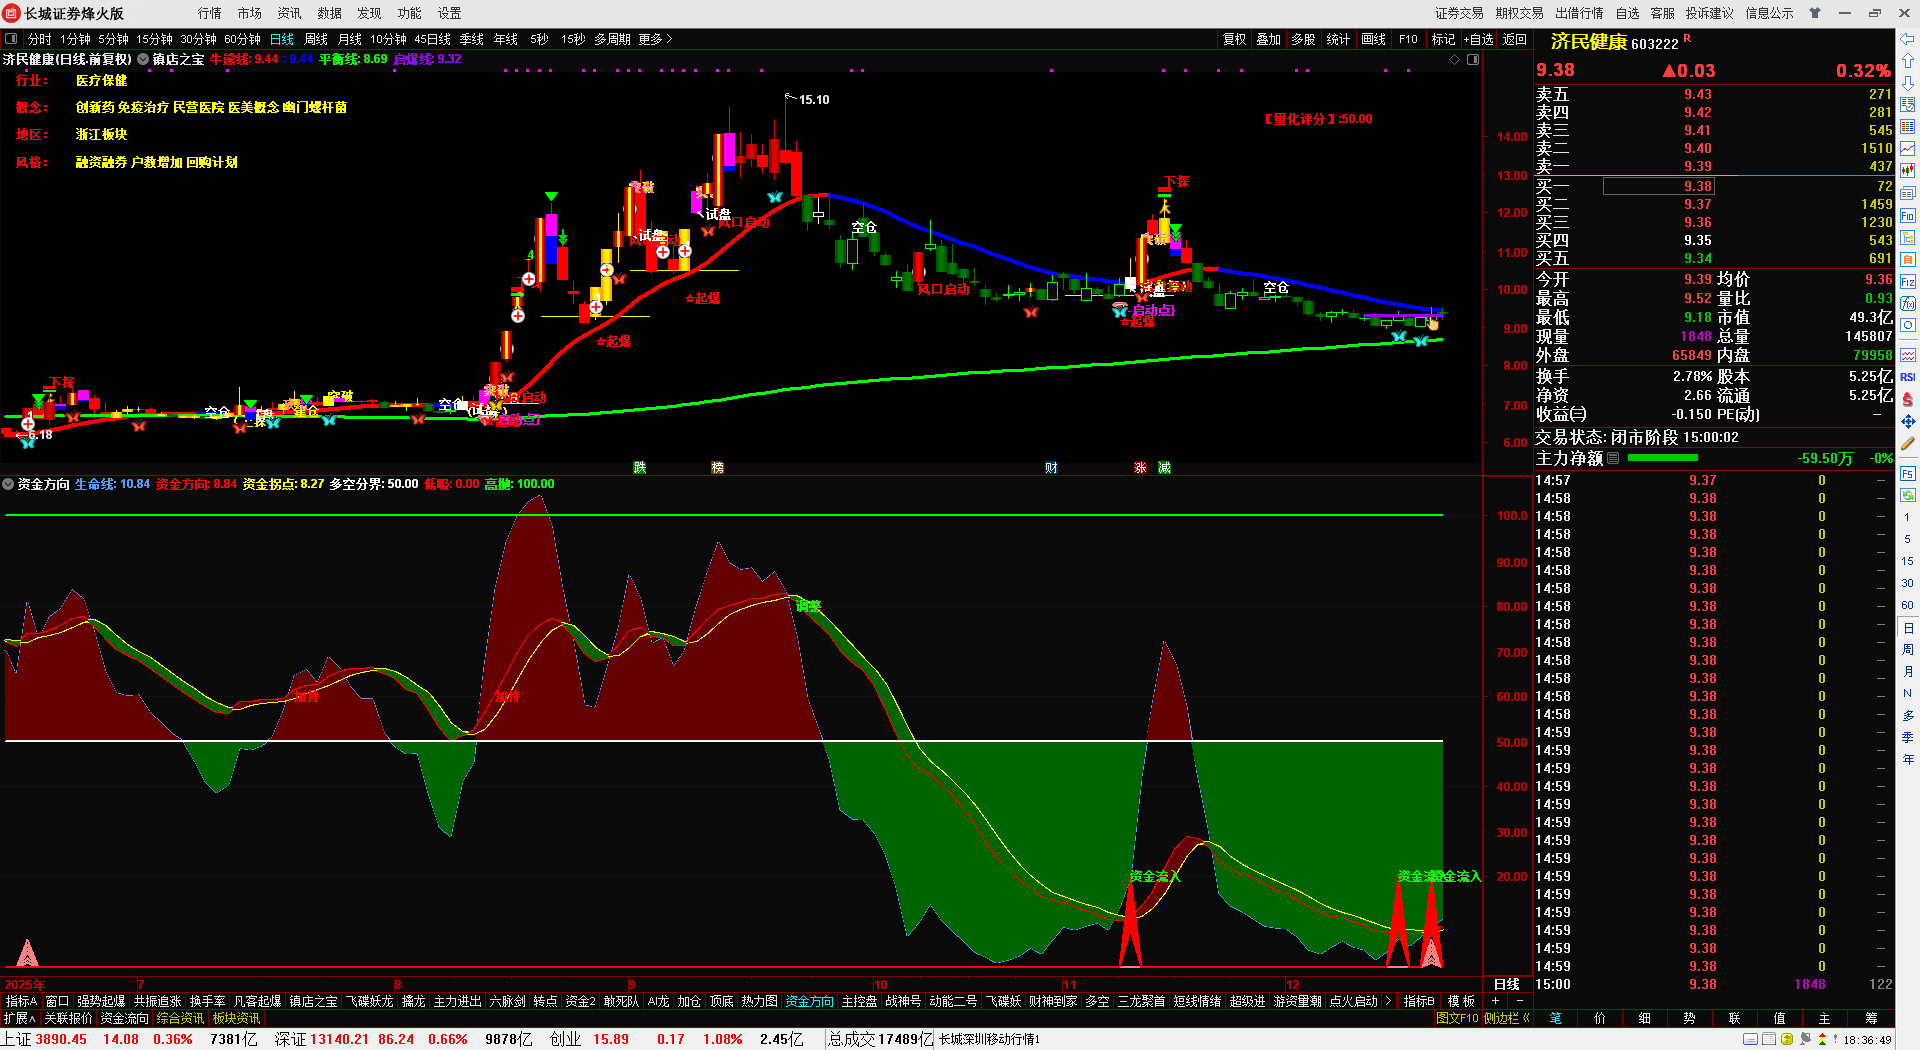Switch to the 主力进出 indicator tab

pyautogui.click(x=457, y=1001)
